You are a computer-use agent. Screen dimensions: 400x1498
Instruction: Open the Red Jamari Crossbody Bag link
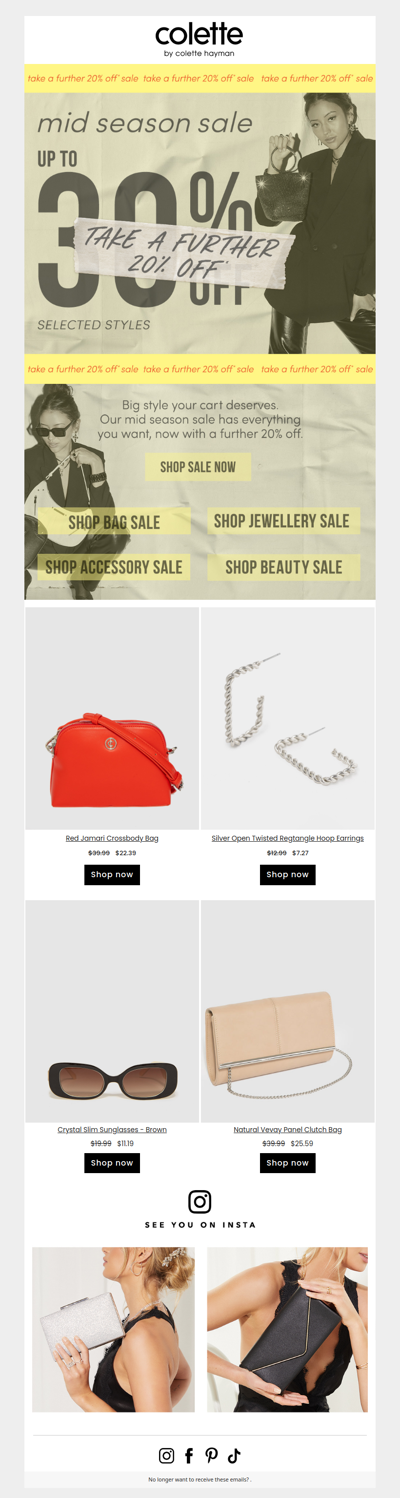(112, 838)
